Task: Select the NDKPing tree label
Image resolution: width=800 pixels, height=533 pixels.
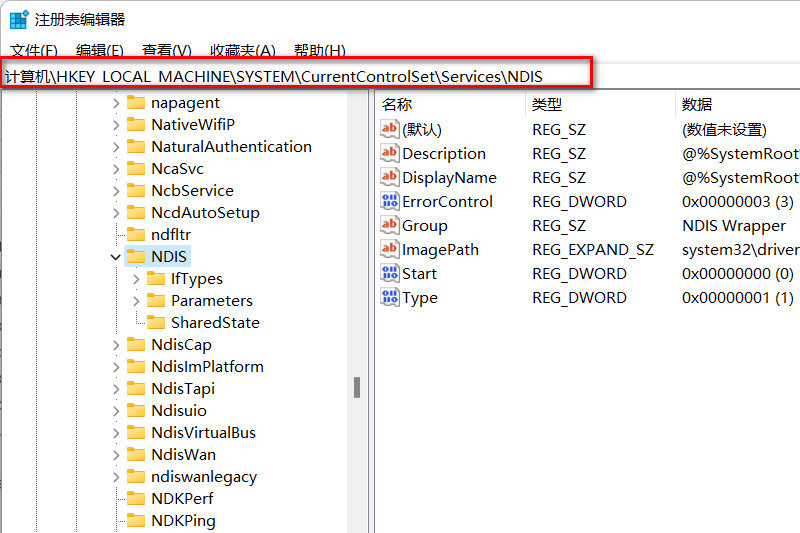Action: (184, 521)
